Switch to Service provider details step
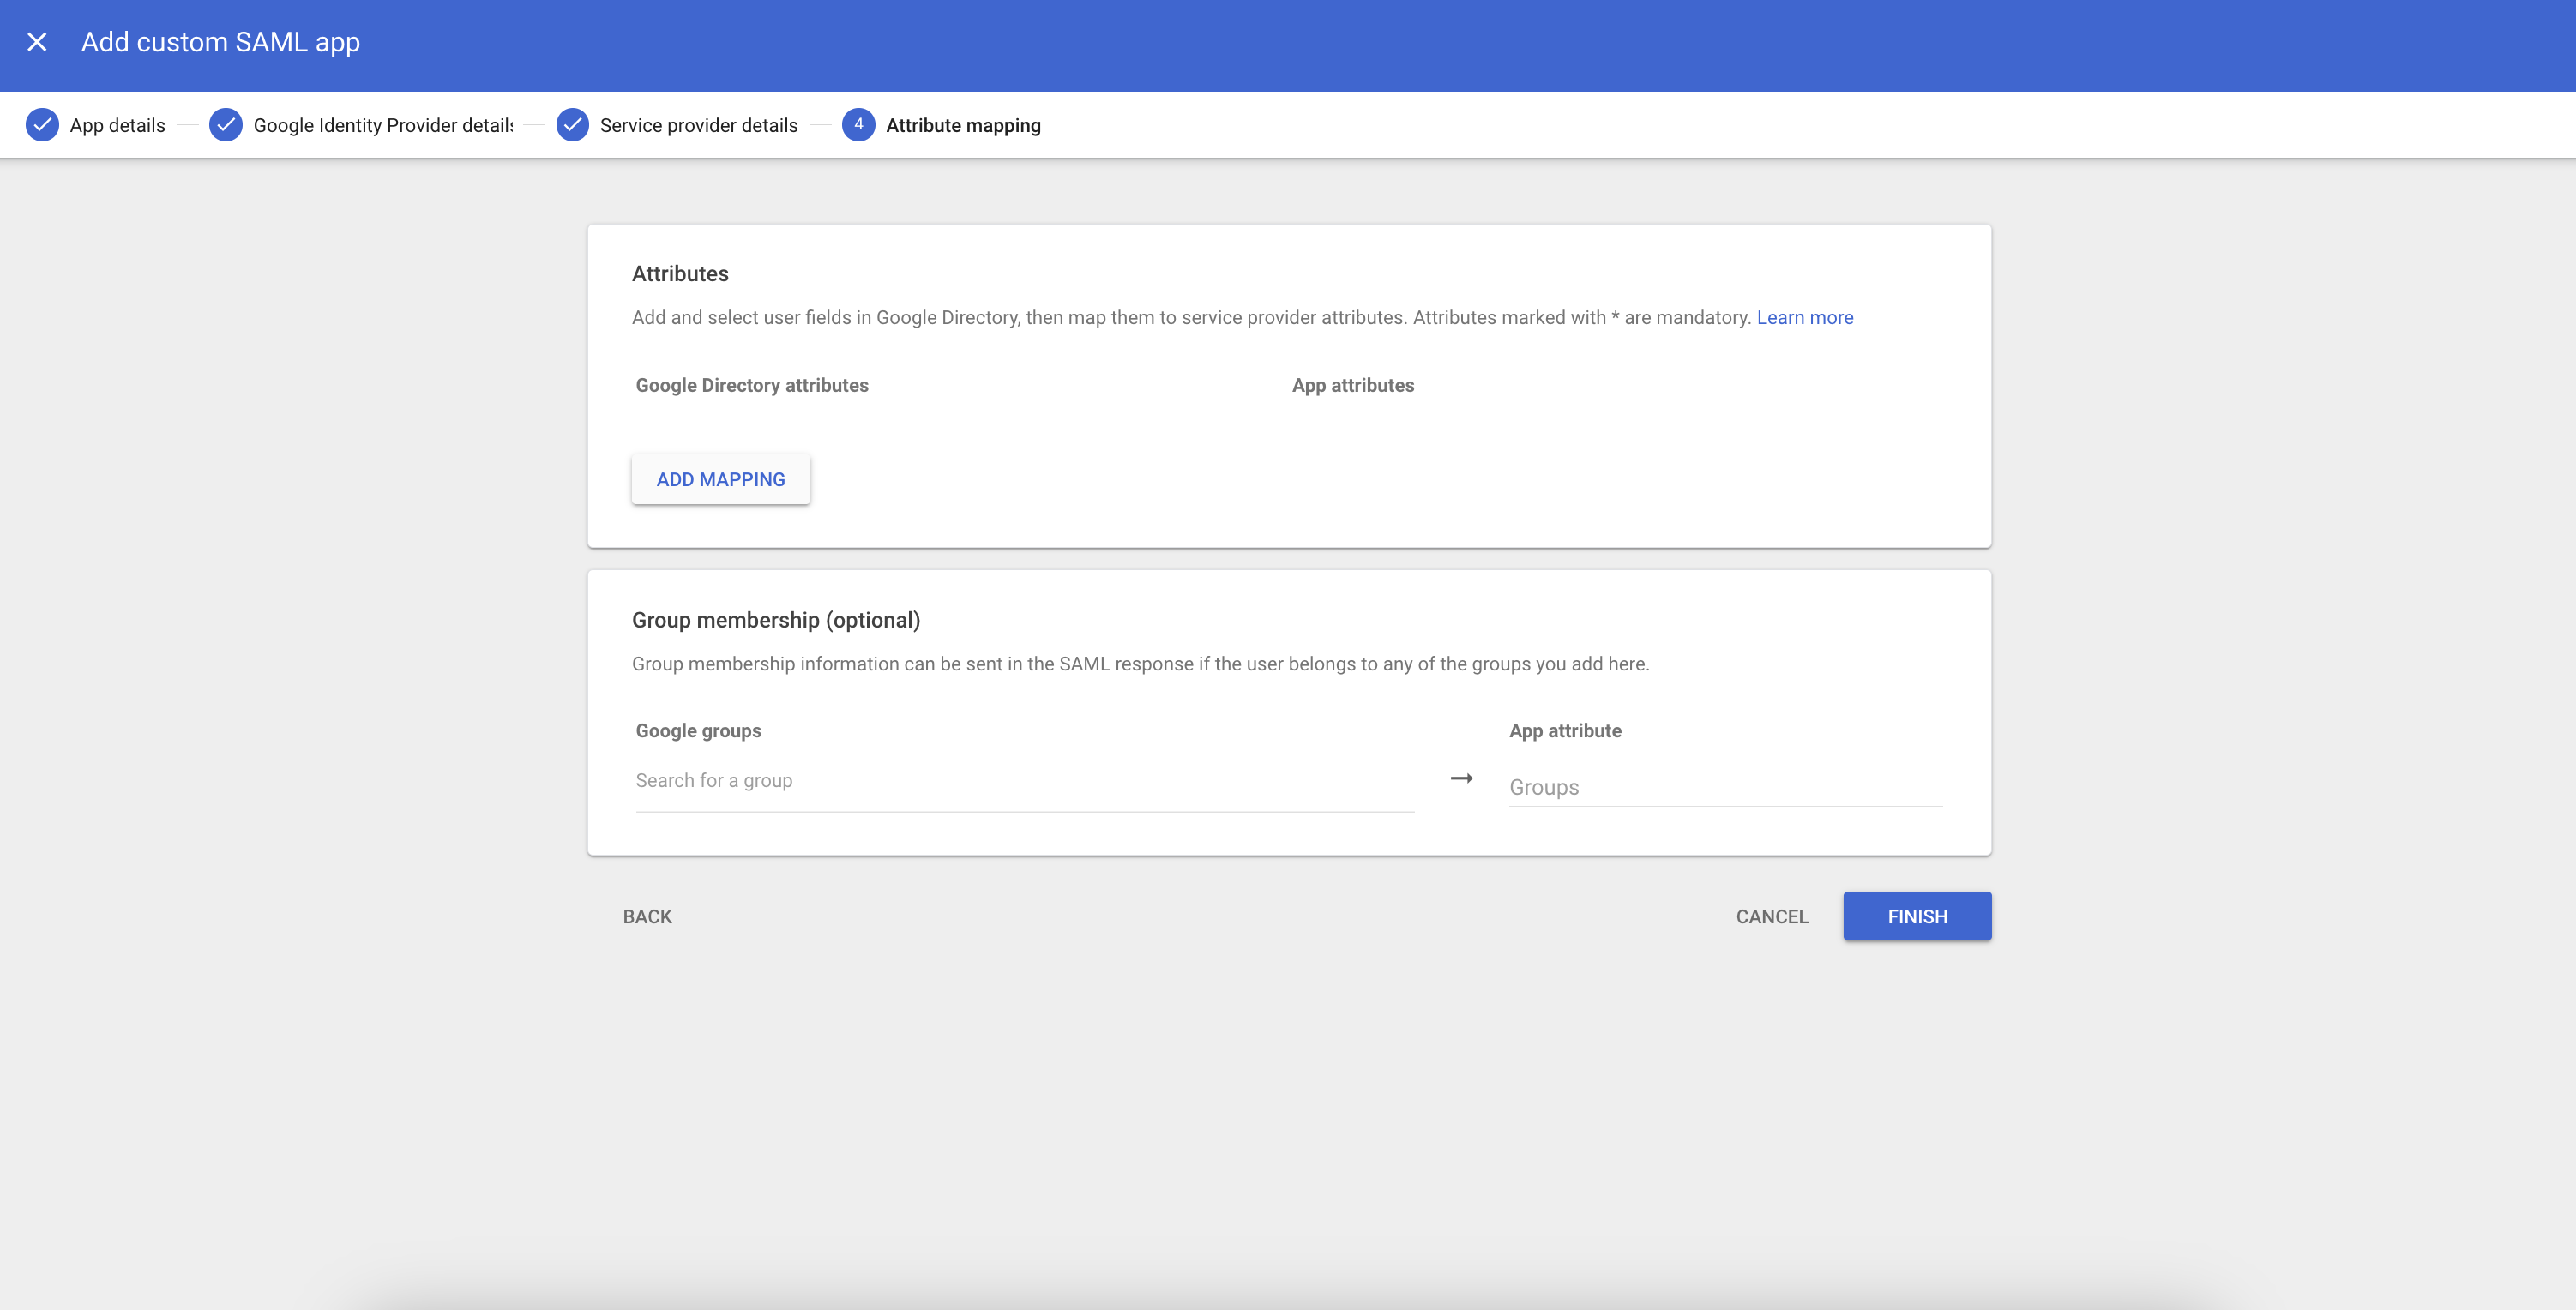This screenshot has height=1310, width=2576. pos(698,125)
